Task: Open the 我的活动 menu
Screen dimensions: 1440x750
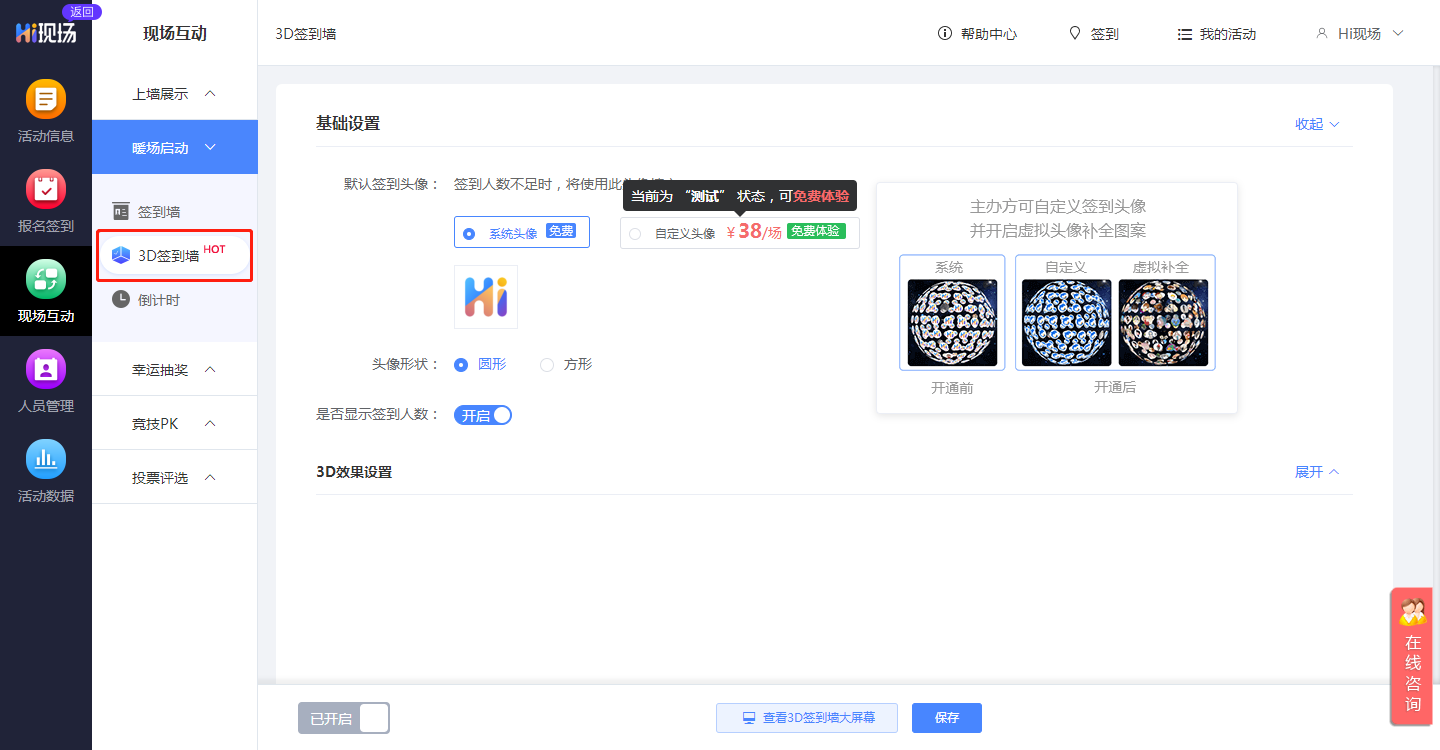Action: 1216,33
